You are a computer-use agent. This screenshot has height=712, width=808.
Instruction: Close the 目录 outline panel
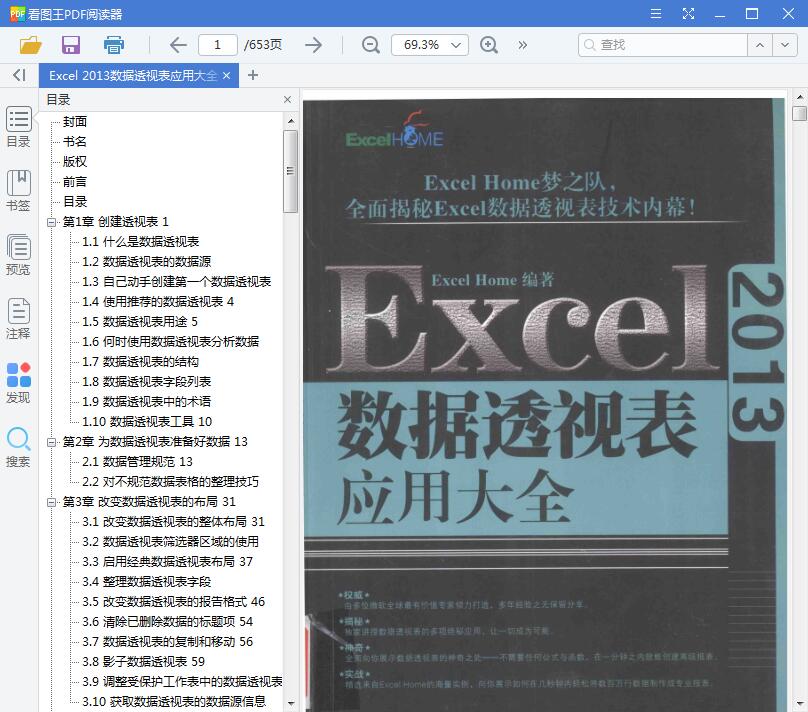click(288, 99)
